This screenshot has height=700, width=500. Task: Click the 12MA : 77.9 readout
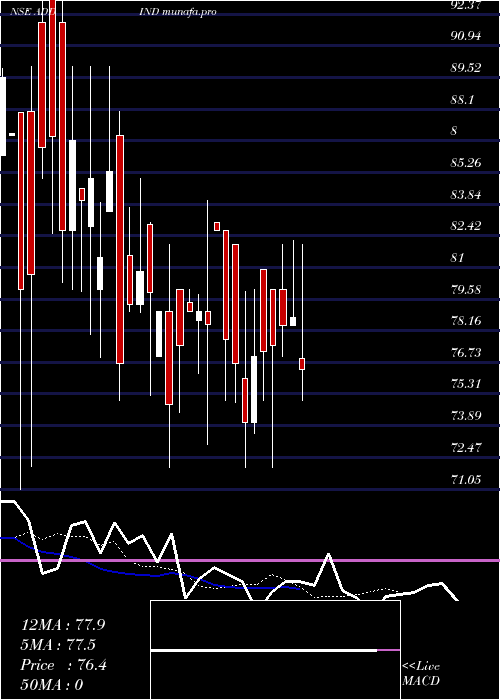pyautogui.click(x=63, y=625)
